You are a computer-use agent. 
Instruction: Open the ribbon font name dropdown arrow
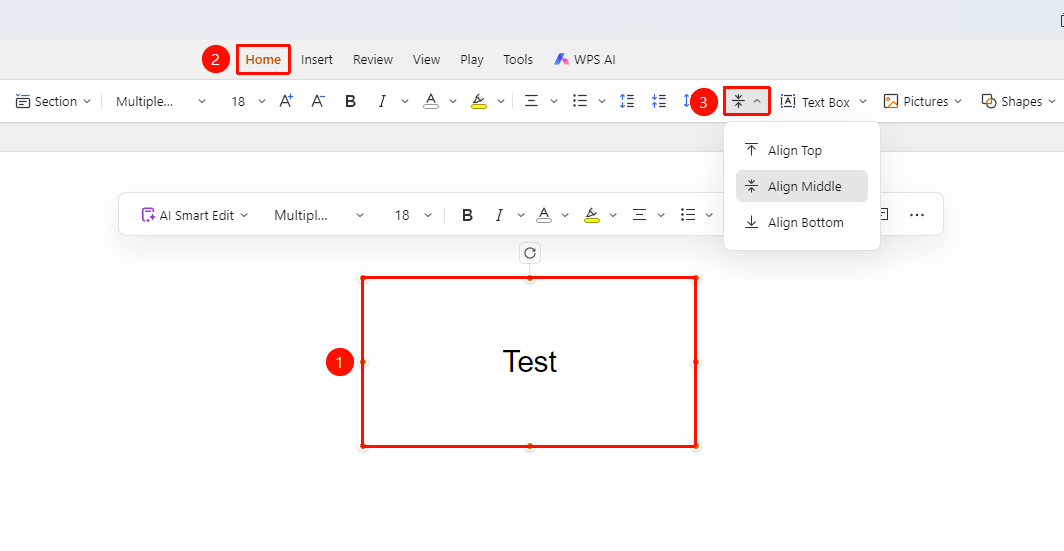coord(202,101)
